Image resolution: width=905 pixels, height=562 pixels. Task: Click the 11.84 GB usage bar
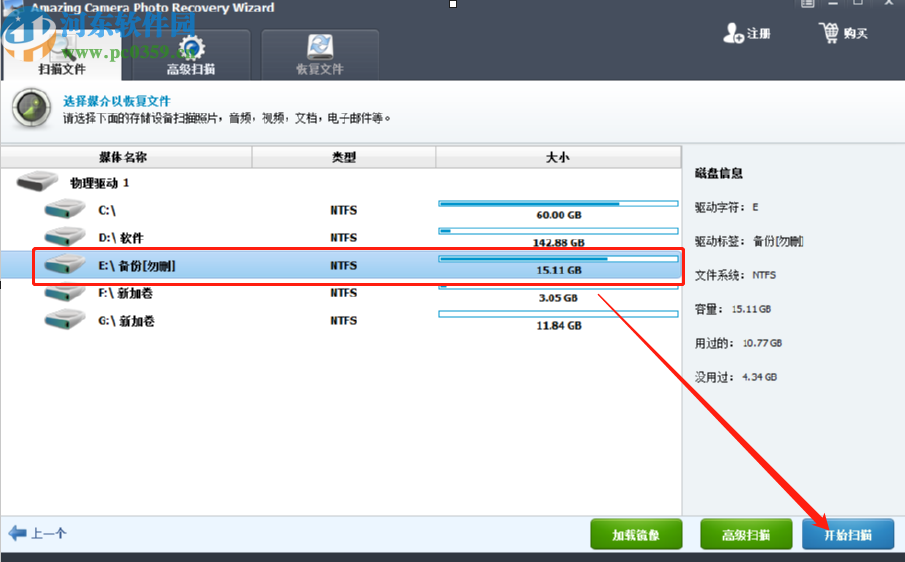[558, 314]
